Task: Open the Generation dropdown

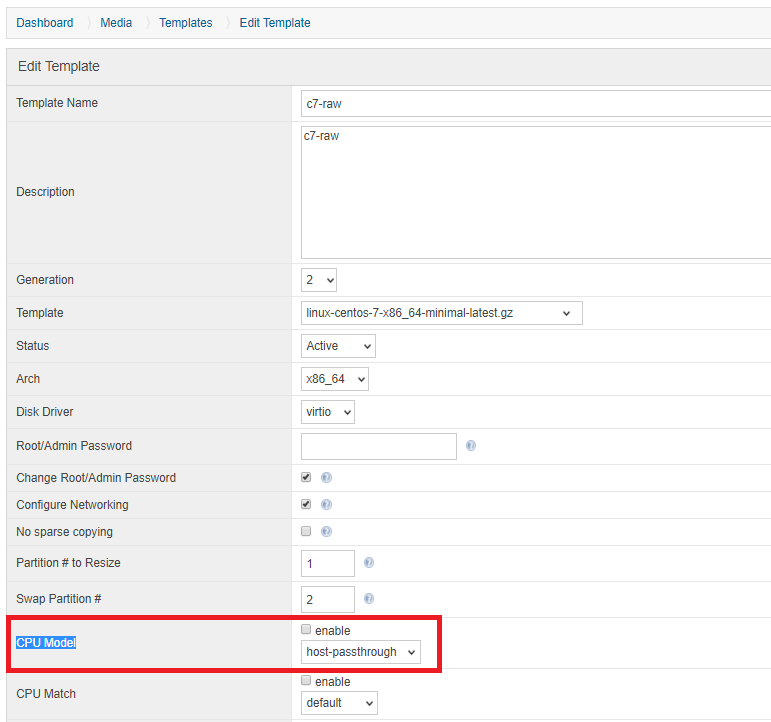Action: [x=319, y=280]
